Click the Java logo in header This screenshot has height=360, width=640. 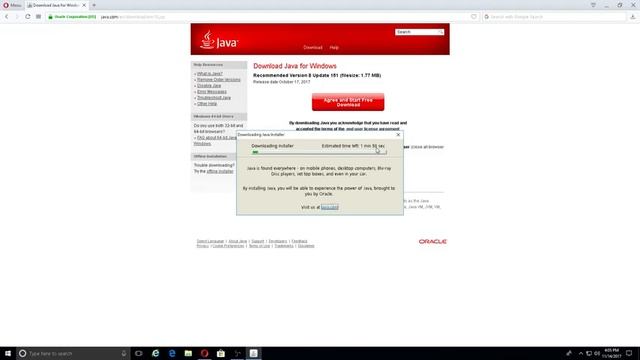[219, 40]
